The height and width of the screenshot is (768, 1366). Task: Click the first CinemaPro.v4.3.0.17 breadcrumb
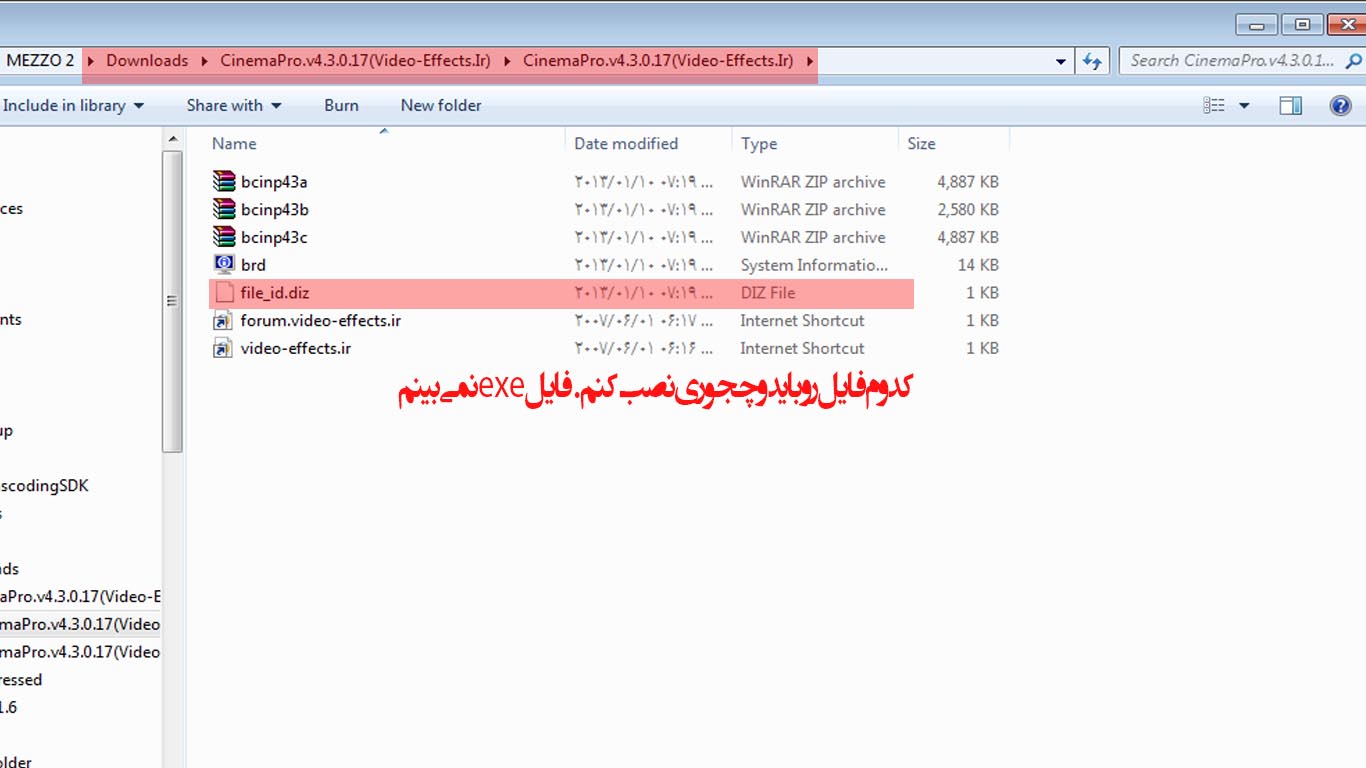pyautogui.click(x=355, y=60)
